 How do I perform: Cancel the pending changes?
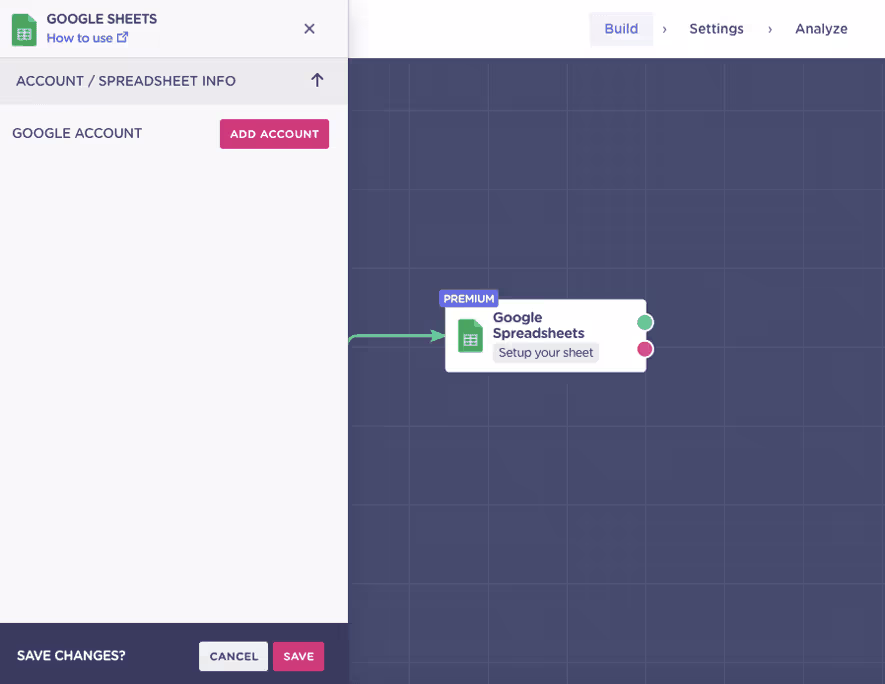point(234,656)
